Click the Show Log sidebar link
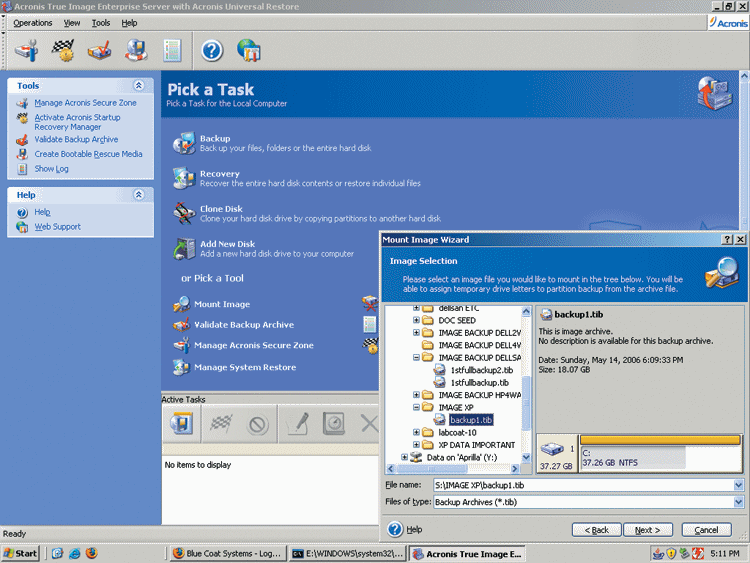The height and width of the screenshot is (563, 750). [x=51, y=169]
